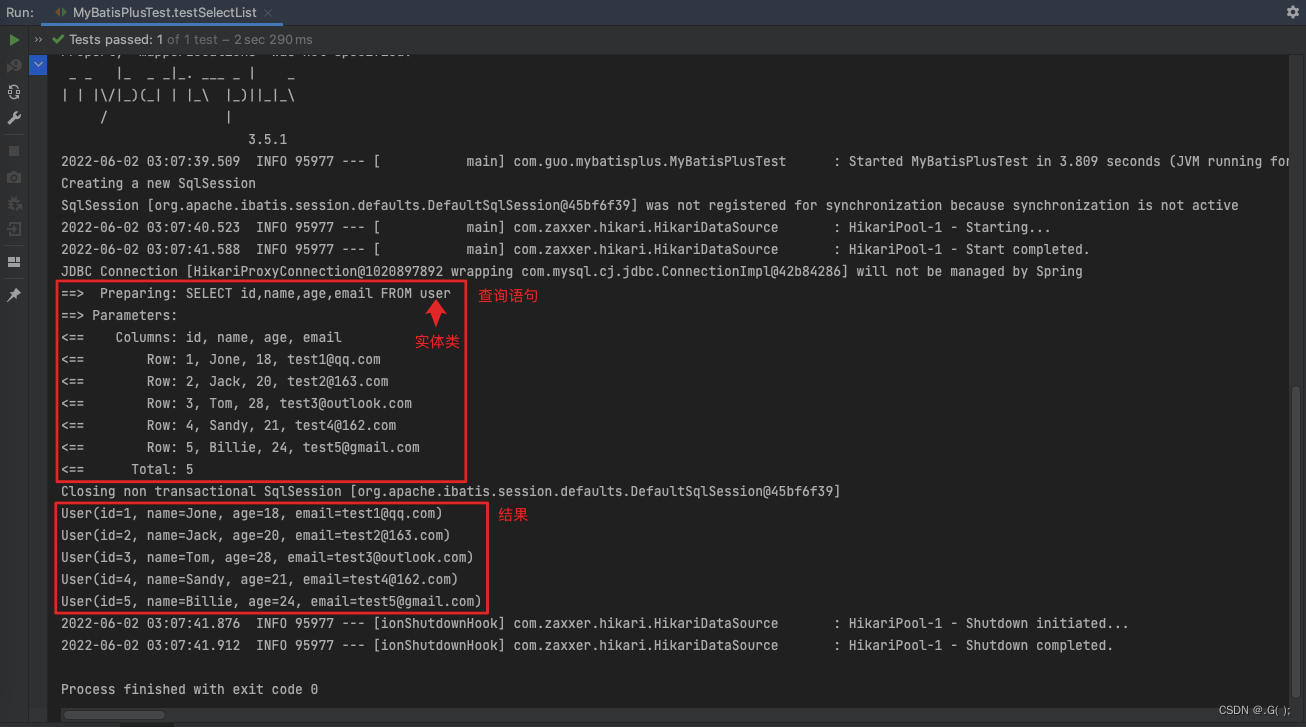Click 'Preparing: SELECT id,name,age,email FROM user' line
This screenshot has width=1306, height=727.
(x=256, y=293)
